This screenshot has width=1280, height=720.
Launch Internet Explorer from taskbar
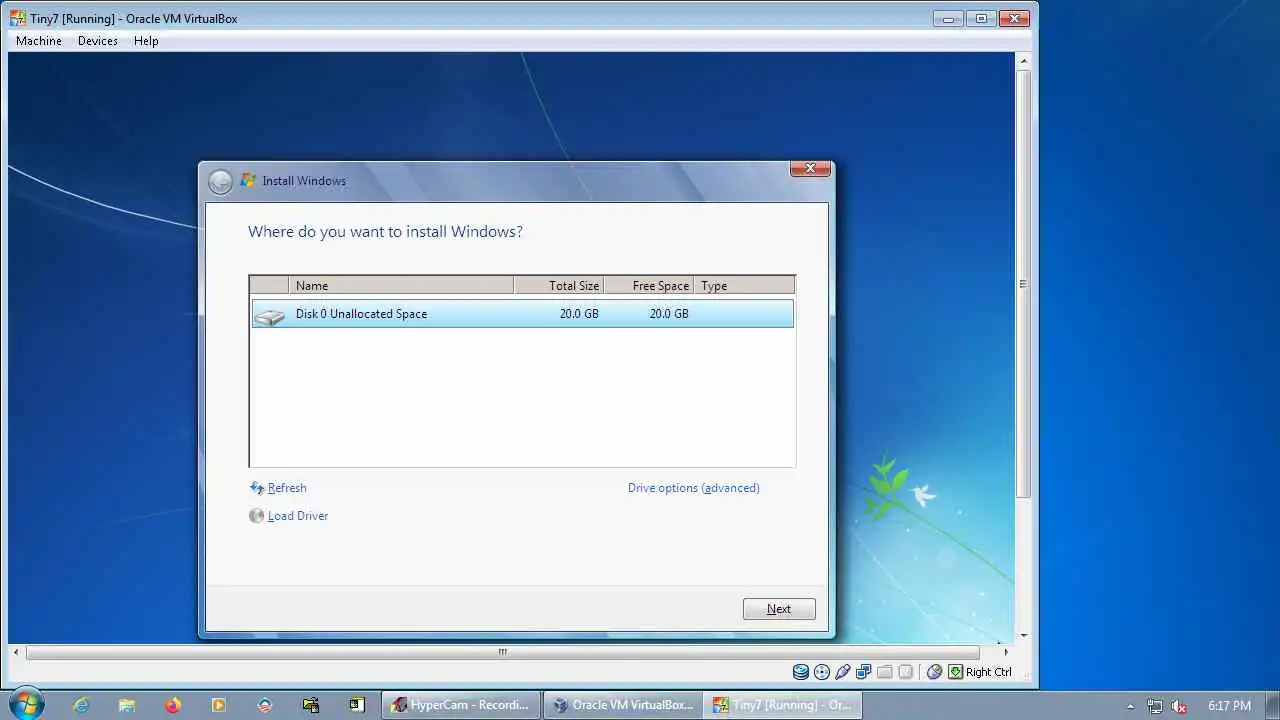point(81,705)
